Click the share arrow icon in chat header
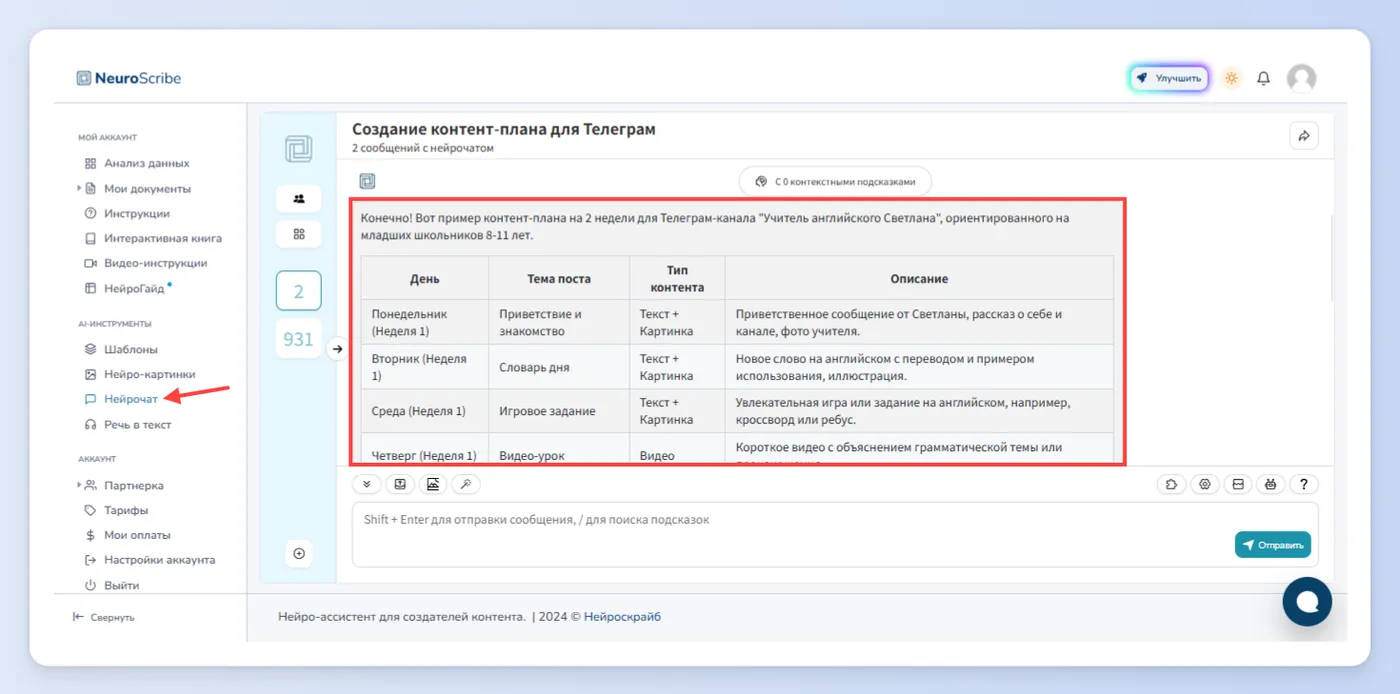The image size is (1400, 694). coord(1304,136)
